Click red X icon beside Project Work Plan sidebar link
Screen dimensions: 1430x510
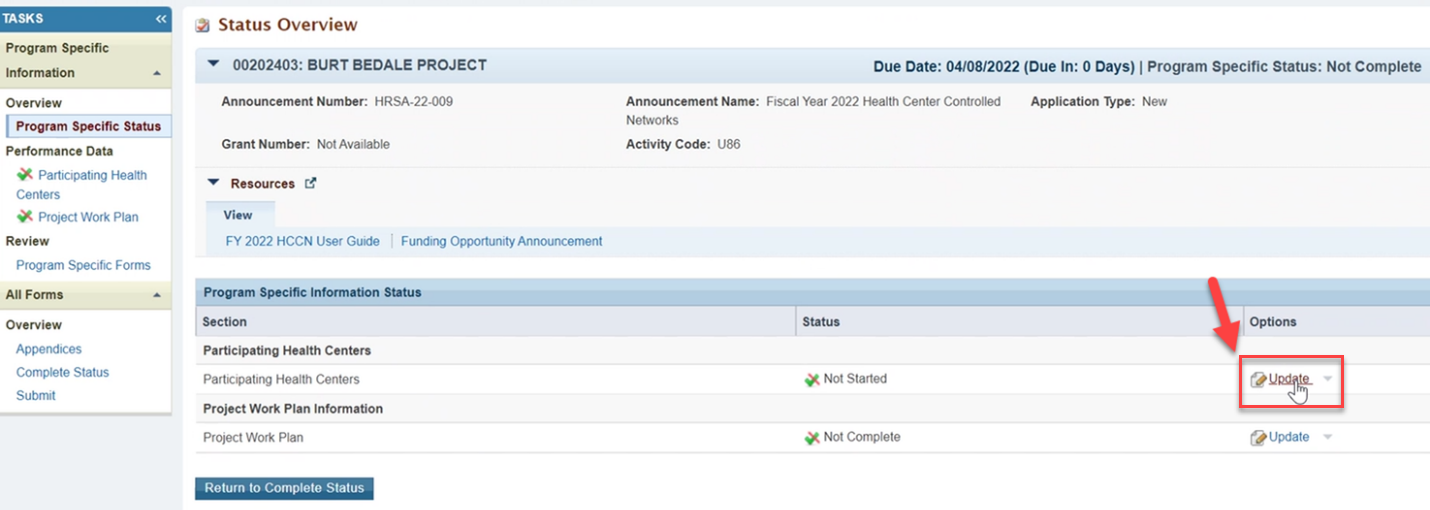(25, 217)
